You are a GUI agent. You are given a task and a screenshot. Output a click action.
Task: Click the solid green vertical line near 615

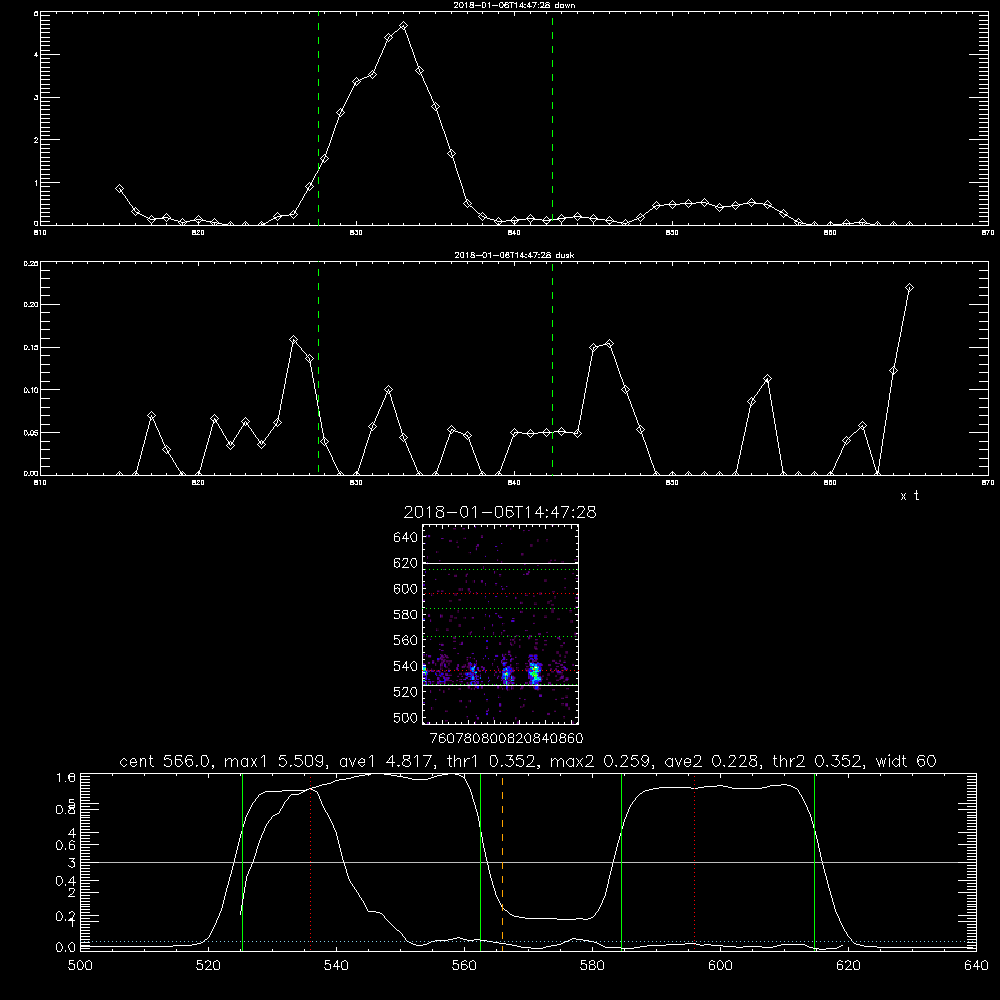(x=814, y=861)
